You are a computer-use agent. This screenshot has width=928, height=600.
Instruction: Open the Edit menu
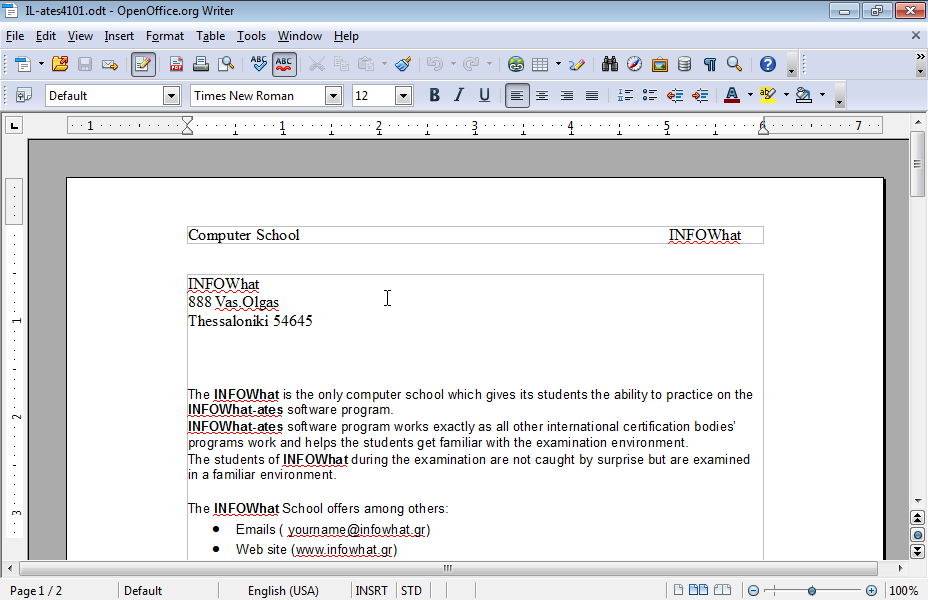point(46,36)
